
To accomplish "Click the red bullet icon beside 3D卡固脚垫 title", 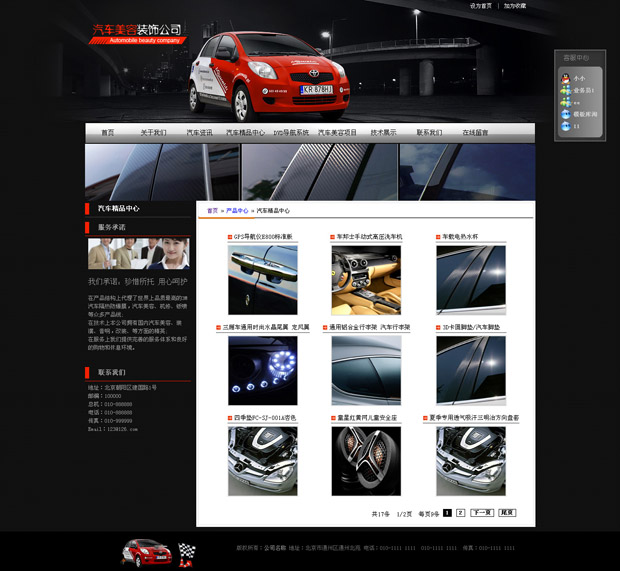I will (438, 327).
